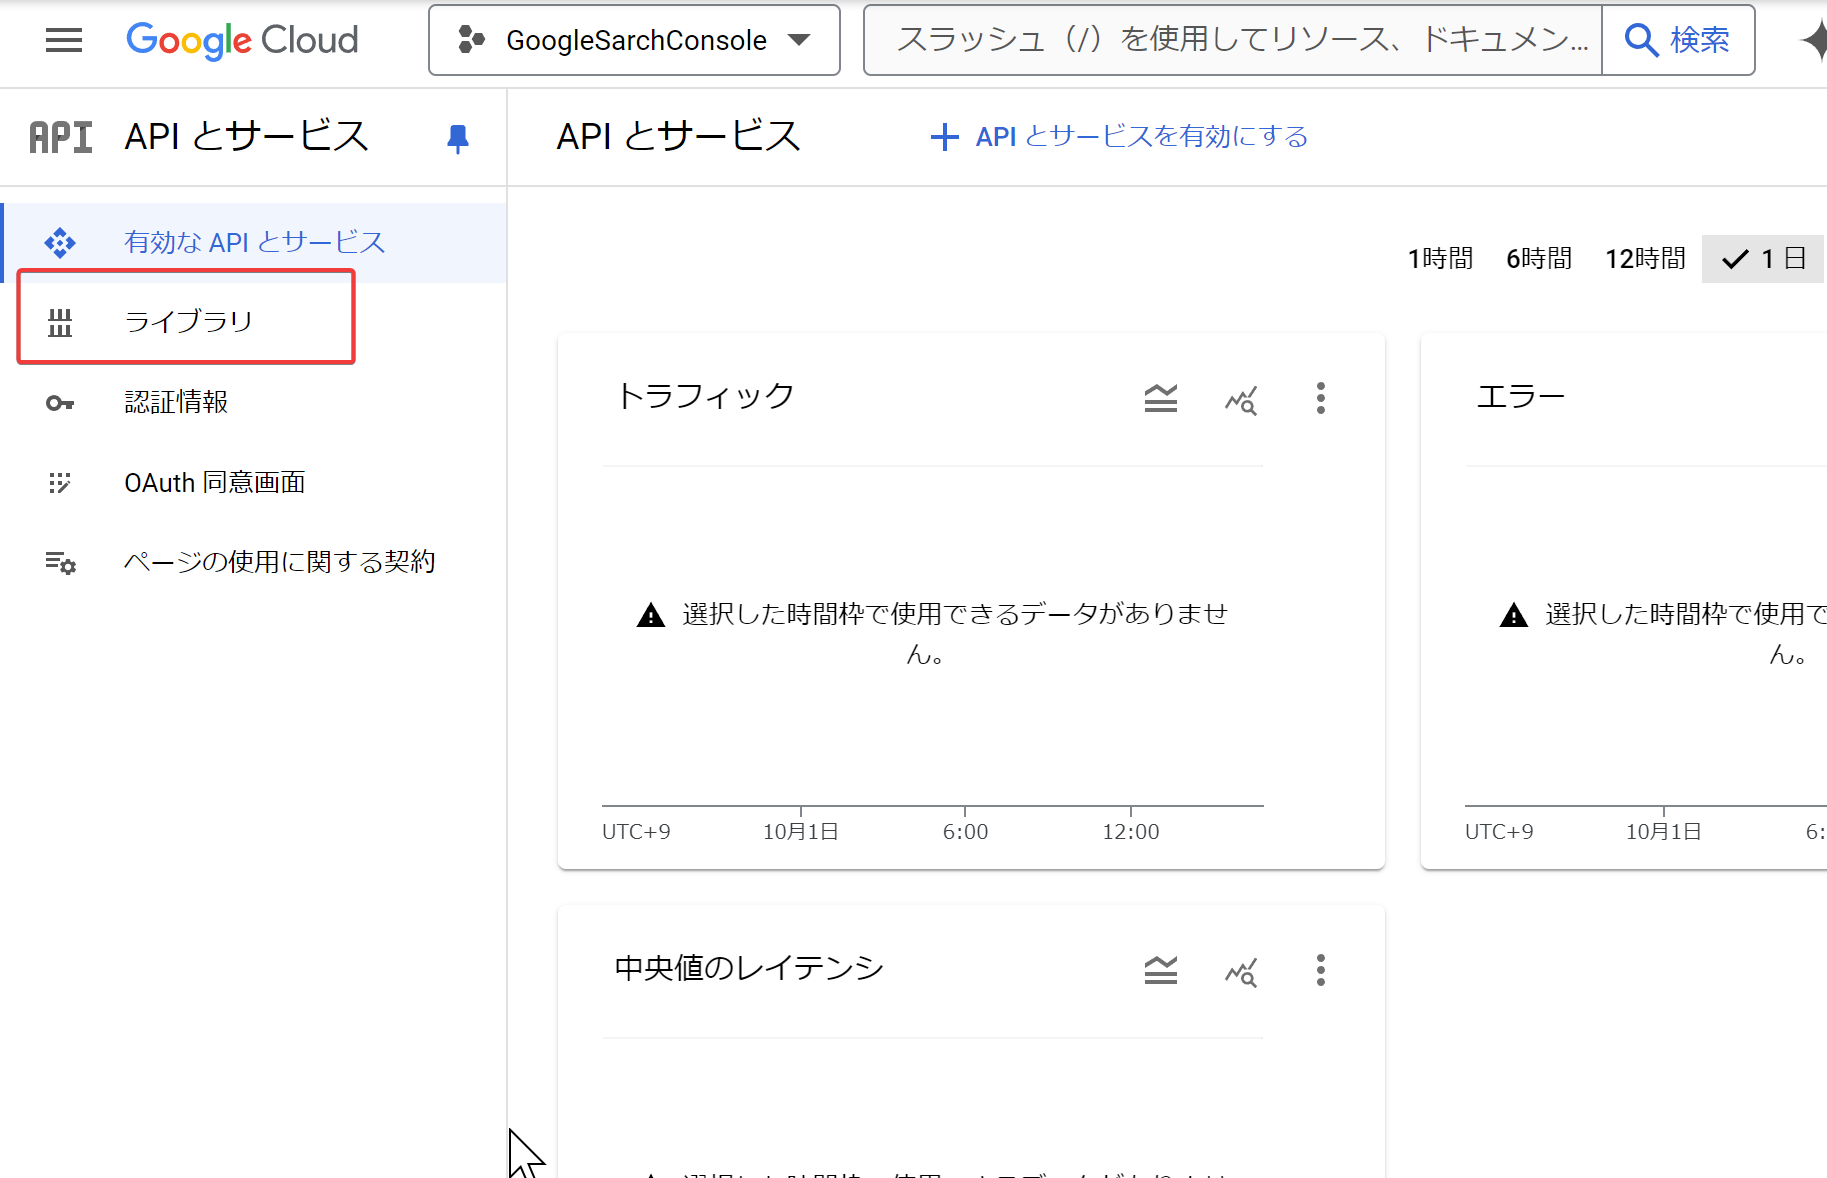The image size is (1827, 1178).
Task: Click the API とサービス page heading
Action: pos(679,136)
